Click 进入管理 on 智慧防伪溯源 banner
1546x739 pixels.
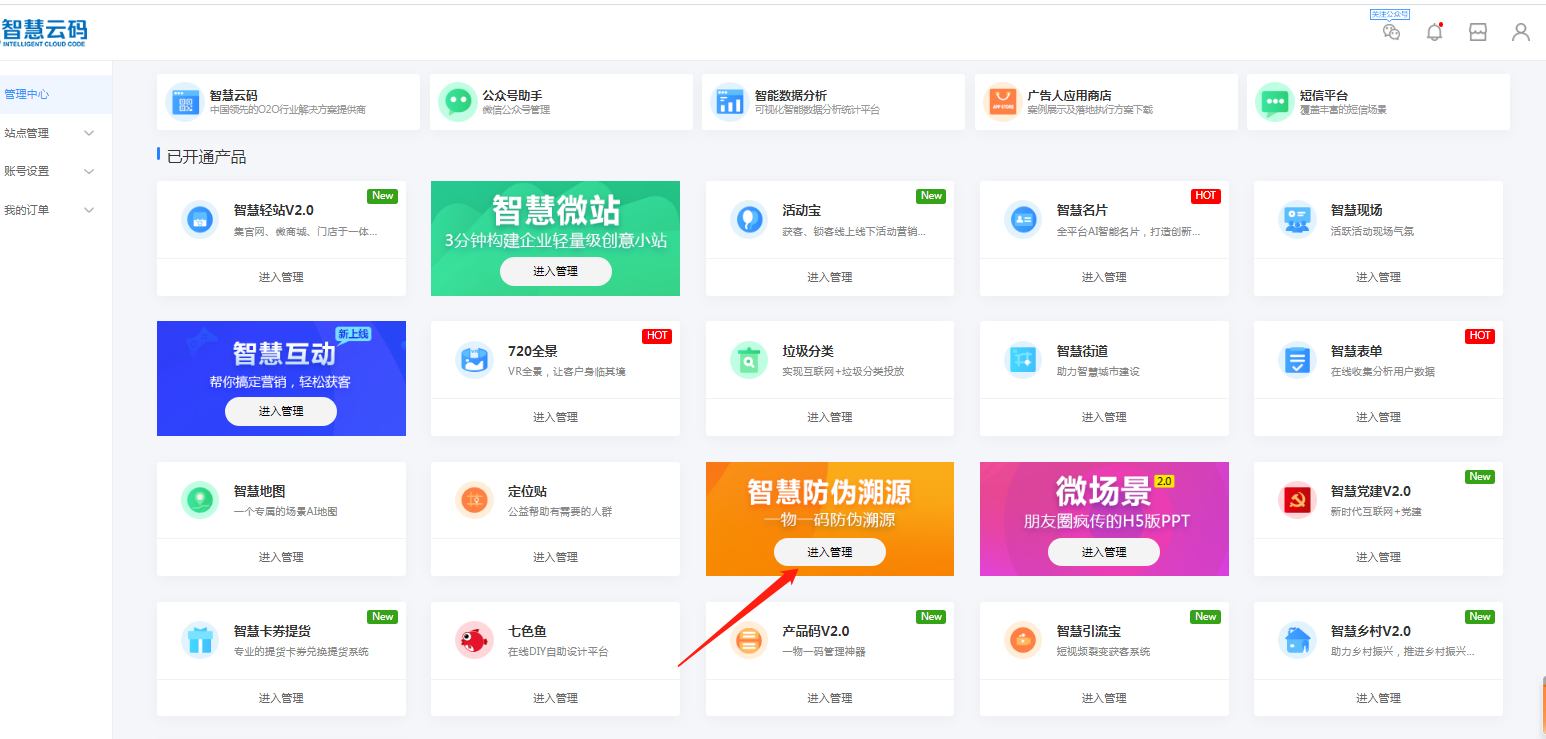(x=829, y=552)
